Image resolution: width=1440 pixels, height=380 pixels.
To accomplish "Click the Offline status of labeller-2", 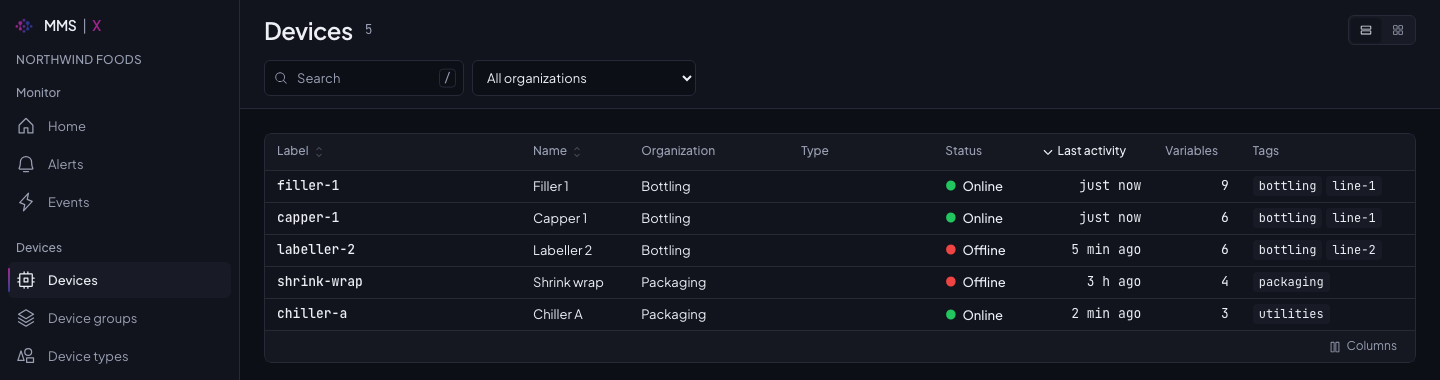I will click(976, 250).
